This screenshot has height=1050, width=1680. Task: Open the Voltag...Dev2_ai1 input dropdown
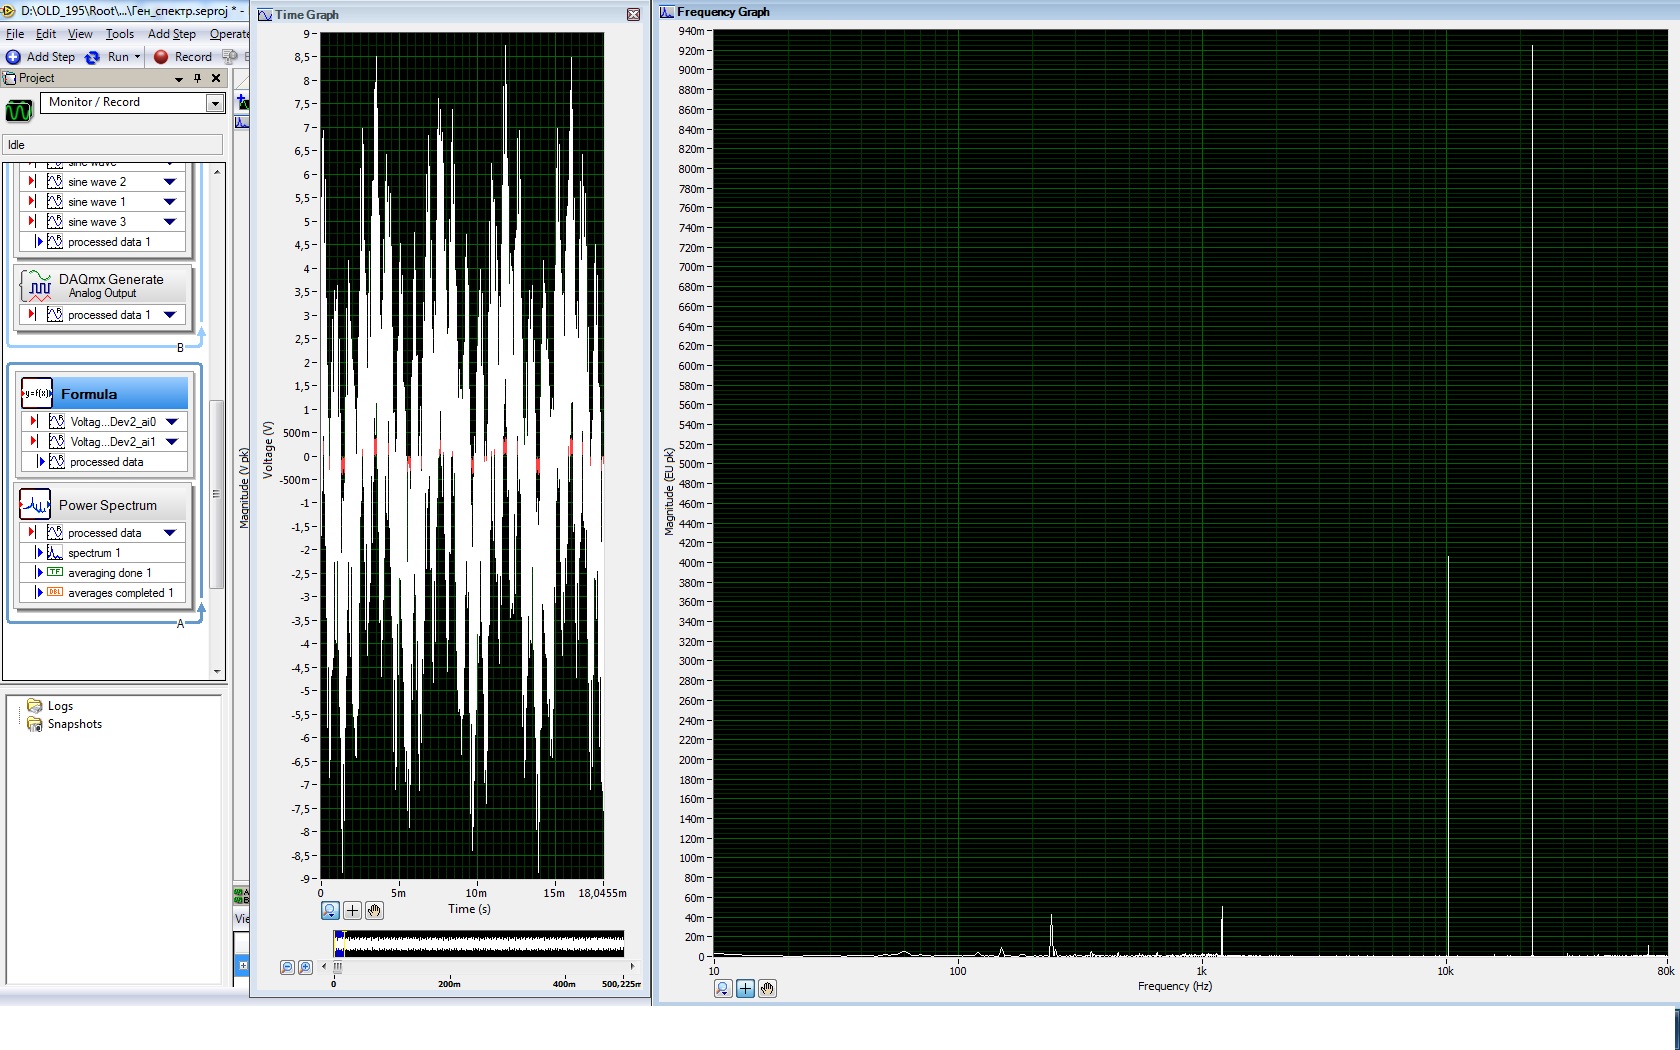[172, 442]
